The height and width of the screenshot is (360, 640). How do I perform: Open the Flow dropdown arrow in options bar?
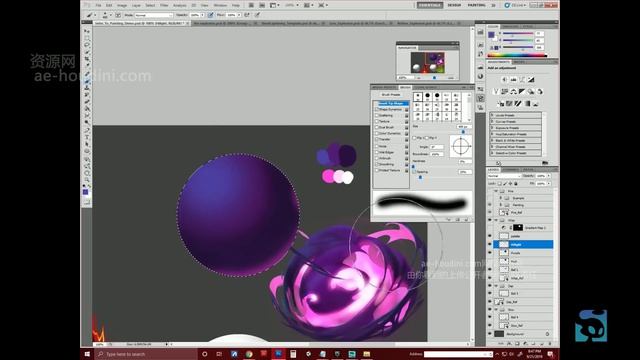coord(239,15)
